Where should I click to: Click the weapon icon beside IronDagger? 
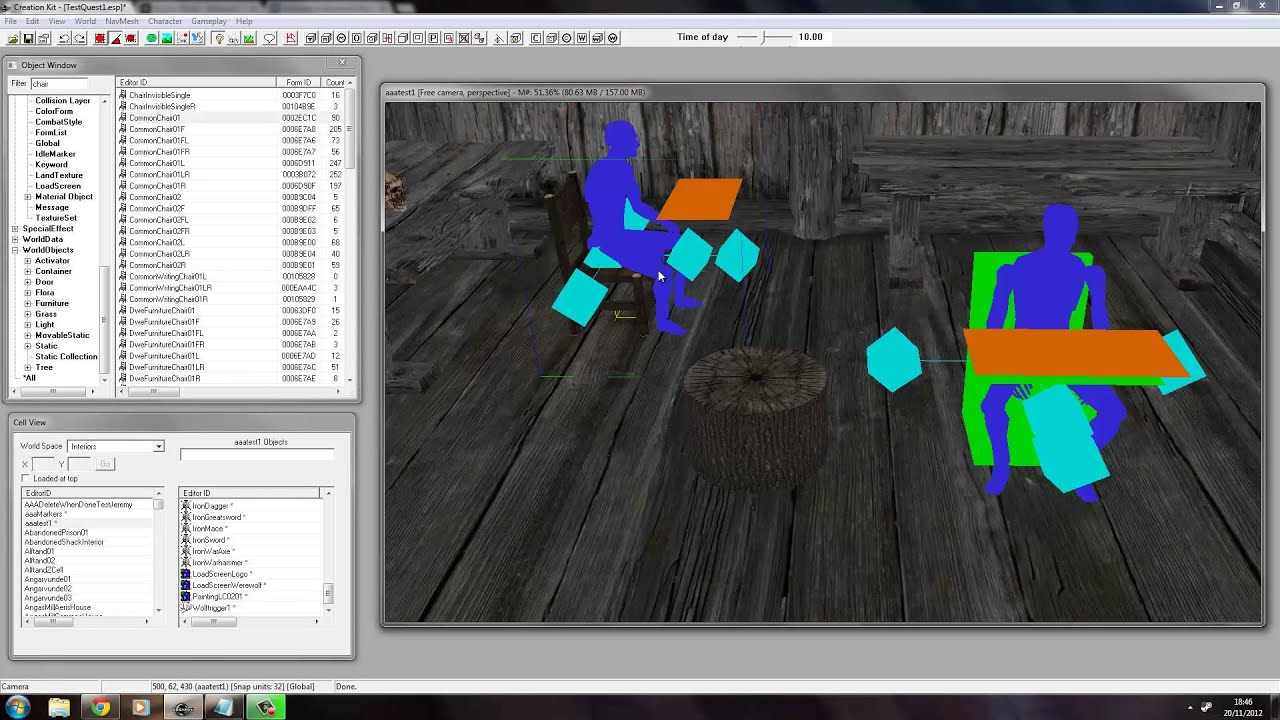[x=185, y=506]
